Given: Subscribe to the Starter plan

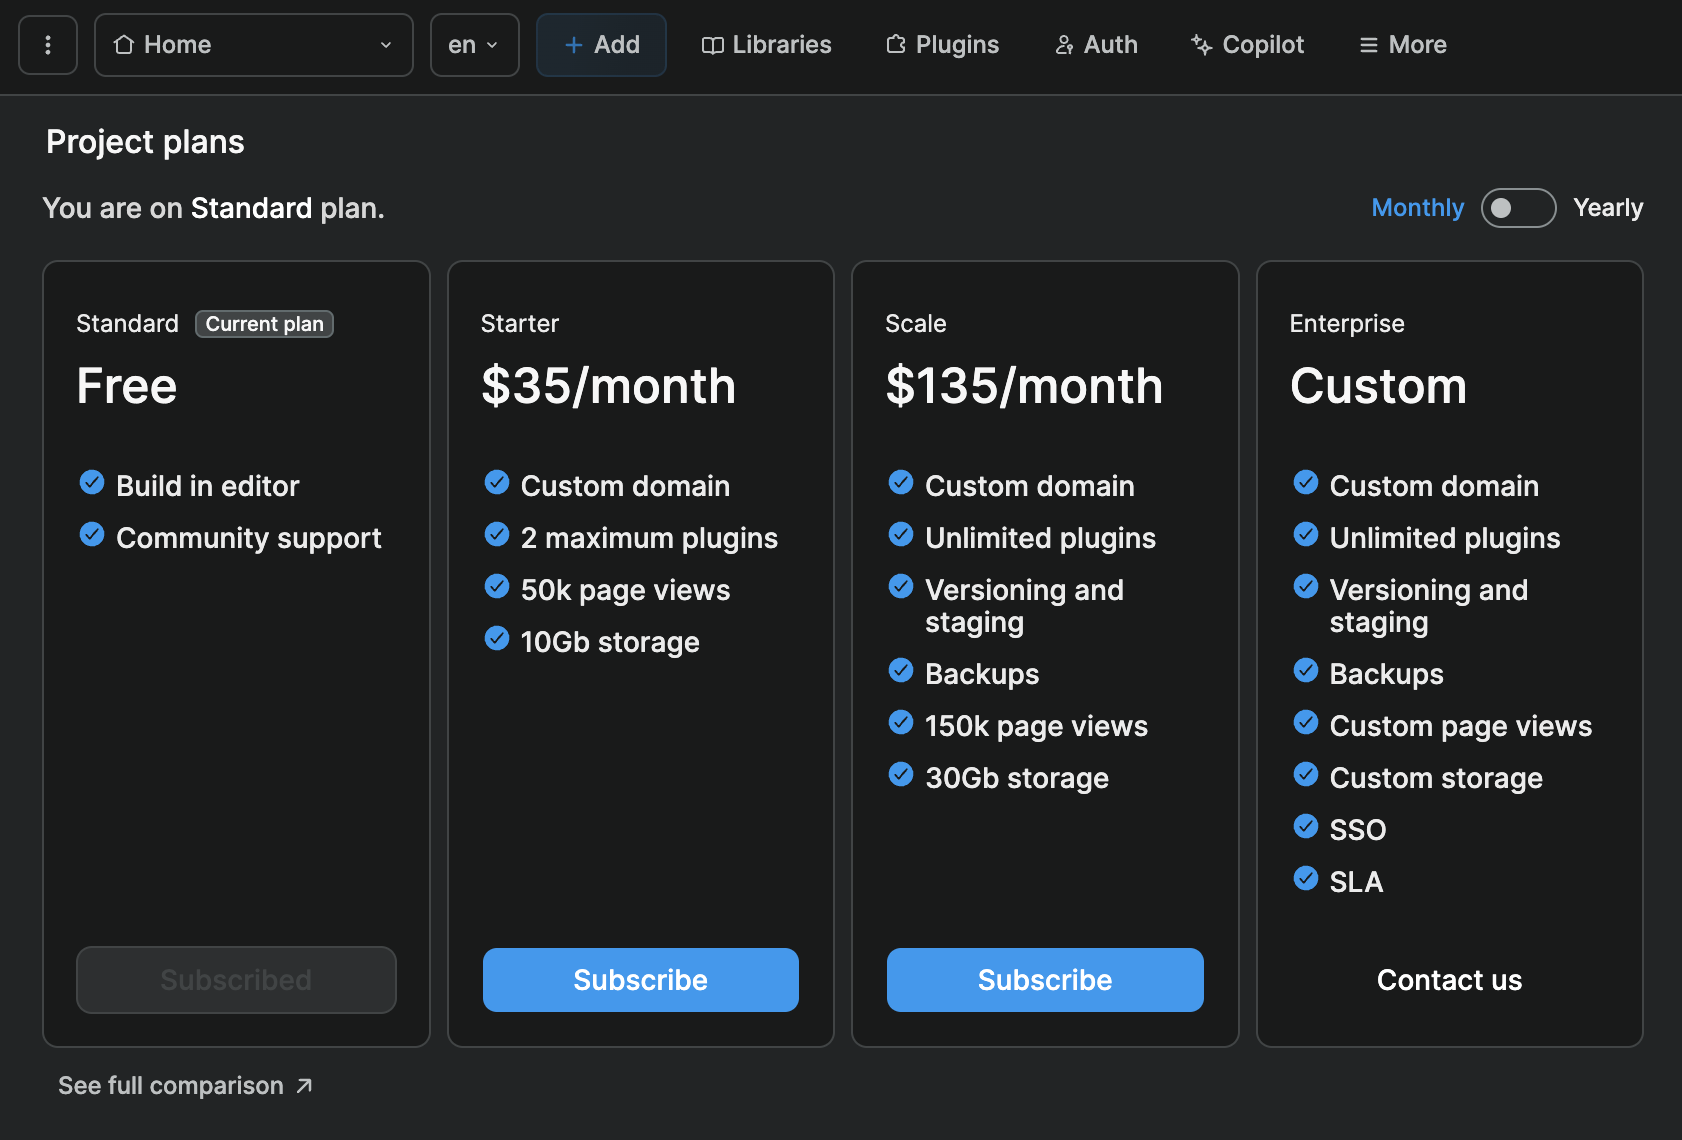Looking at the screenshot, I should 640,980.
